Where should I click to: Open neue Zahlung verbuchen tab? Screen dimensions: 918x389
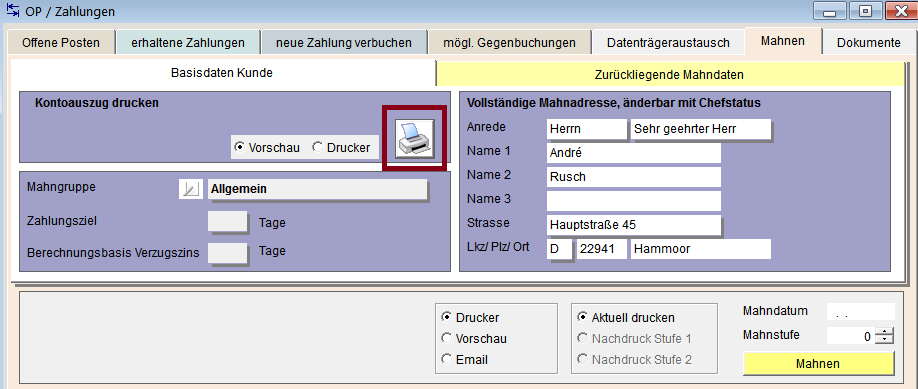pyautogui.click(x=344, y=43)
